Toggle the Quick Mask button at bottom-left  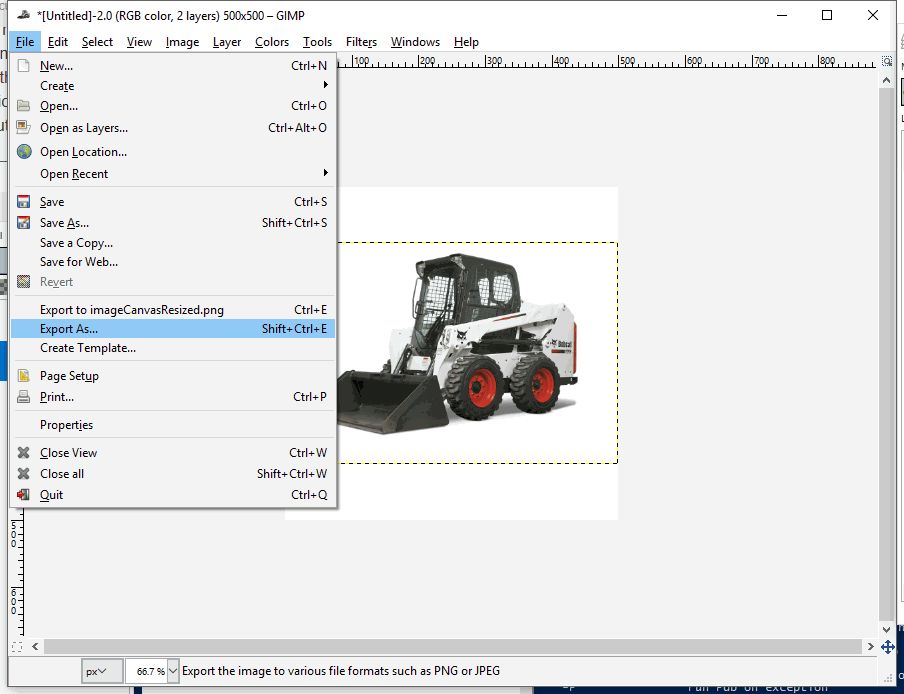point(17,647)
